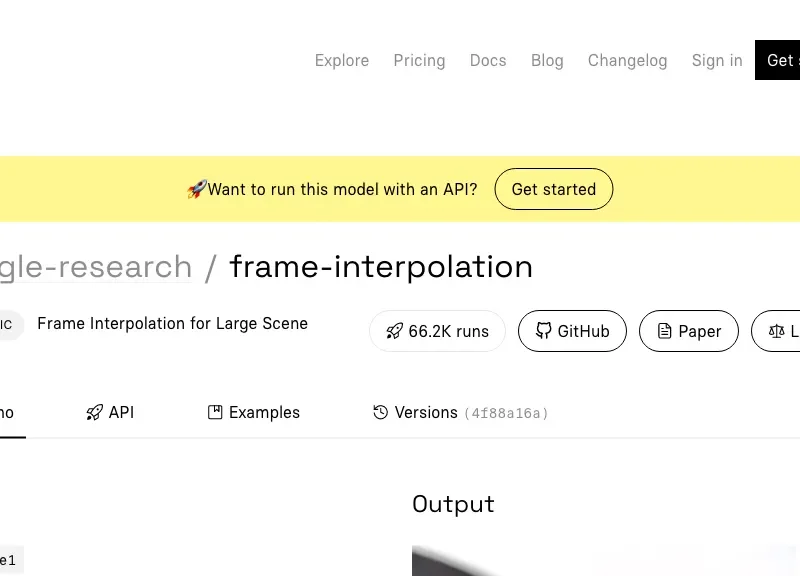Select the Examples tab label
The image size is (800, 576).
pos(264,412)
